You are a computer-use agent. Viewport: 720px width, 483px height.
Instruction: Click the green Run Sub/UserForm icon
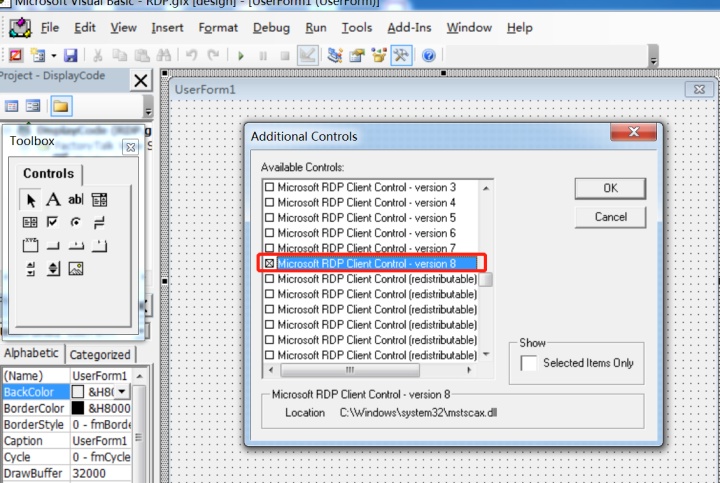click(x=241, y=56)
